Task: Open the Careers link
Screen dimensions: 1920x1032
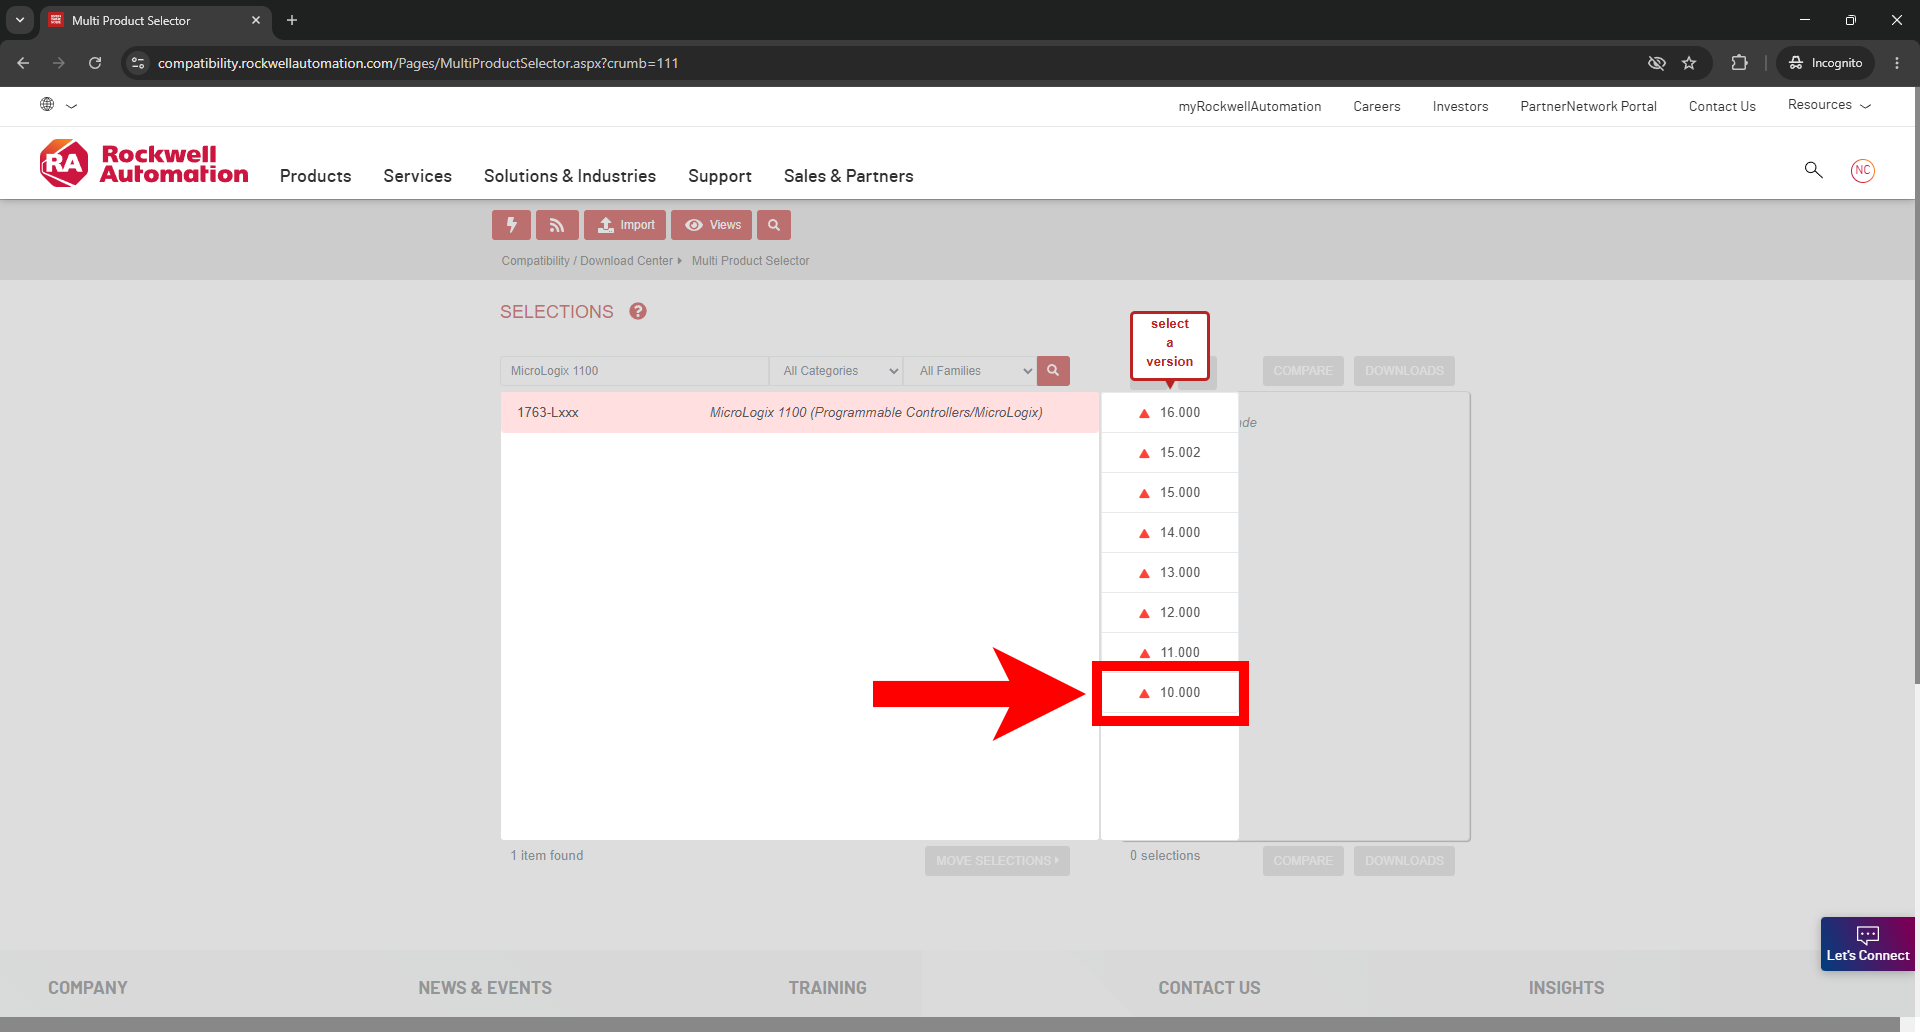Action: pyautogui.click(x=1377, y=107)
